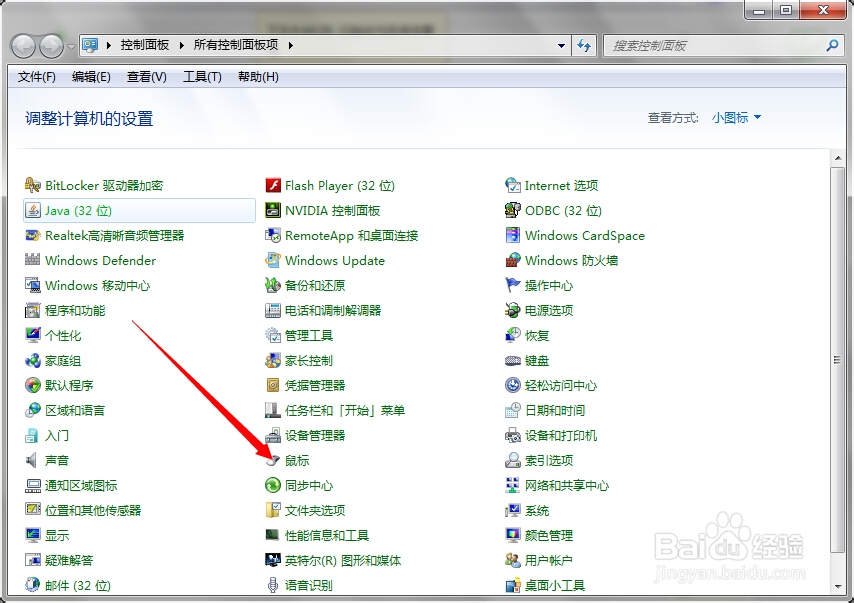Open the 查看(V) menu

(145, 77)
